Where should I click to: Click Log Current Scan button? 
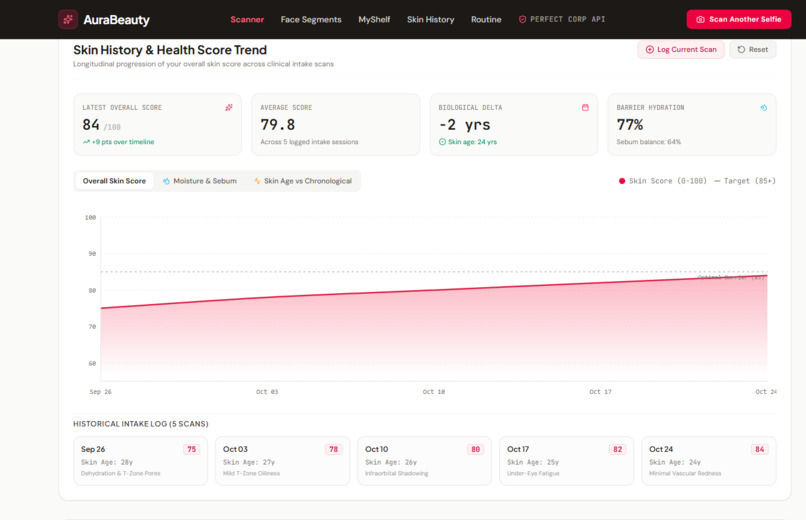(x=681, y=49)
